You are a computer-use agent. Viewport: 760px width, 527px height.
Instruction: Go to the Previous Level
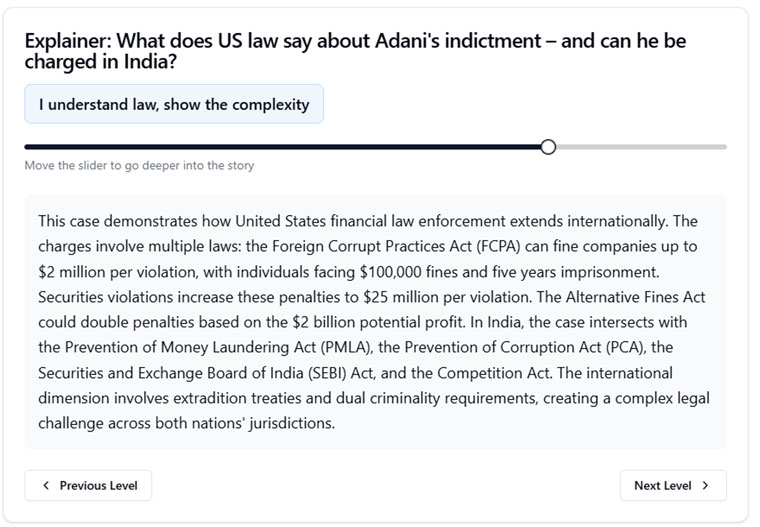(x=88, y=486)
